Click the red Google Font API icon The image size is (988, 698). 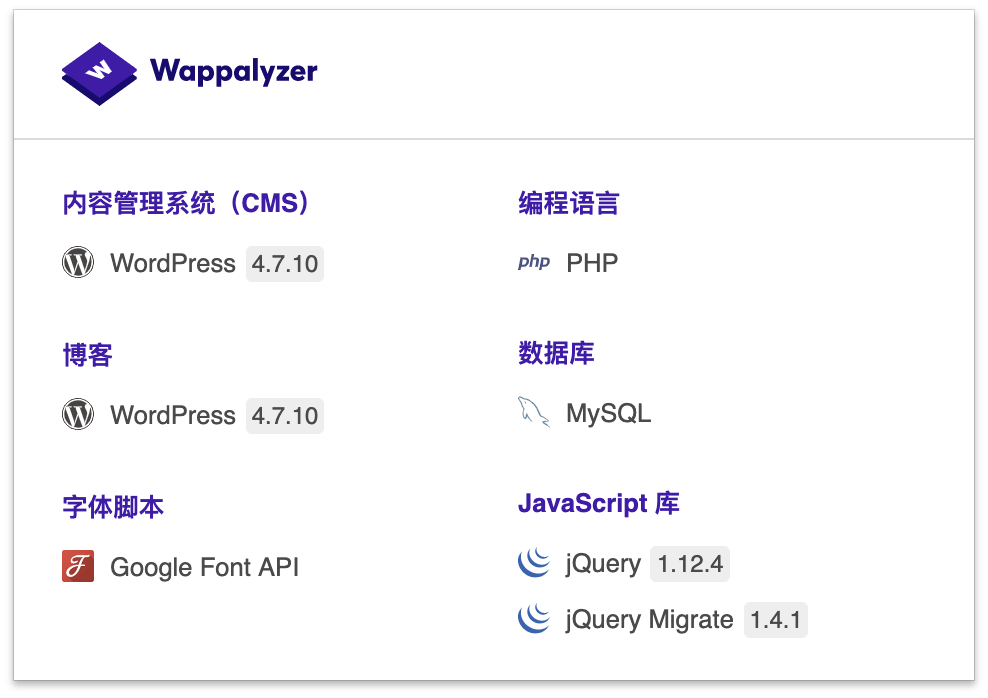click(78, 566)
